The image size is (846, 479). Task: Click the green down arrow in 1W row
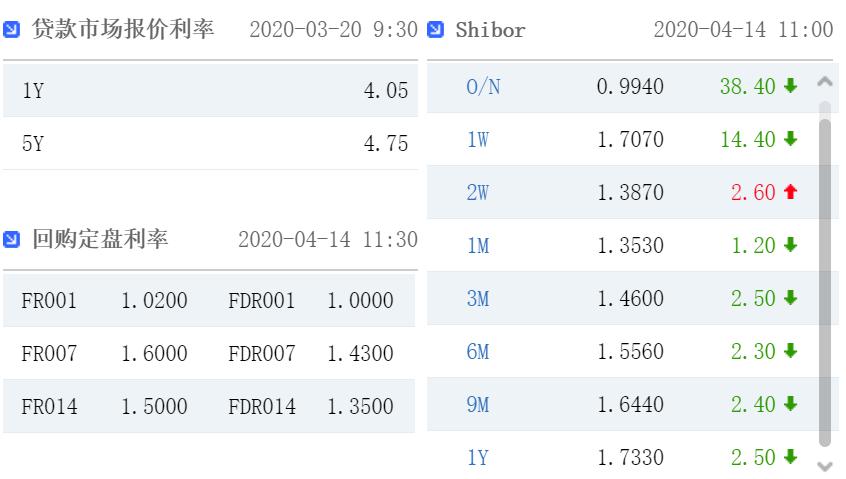[791, 139]
